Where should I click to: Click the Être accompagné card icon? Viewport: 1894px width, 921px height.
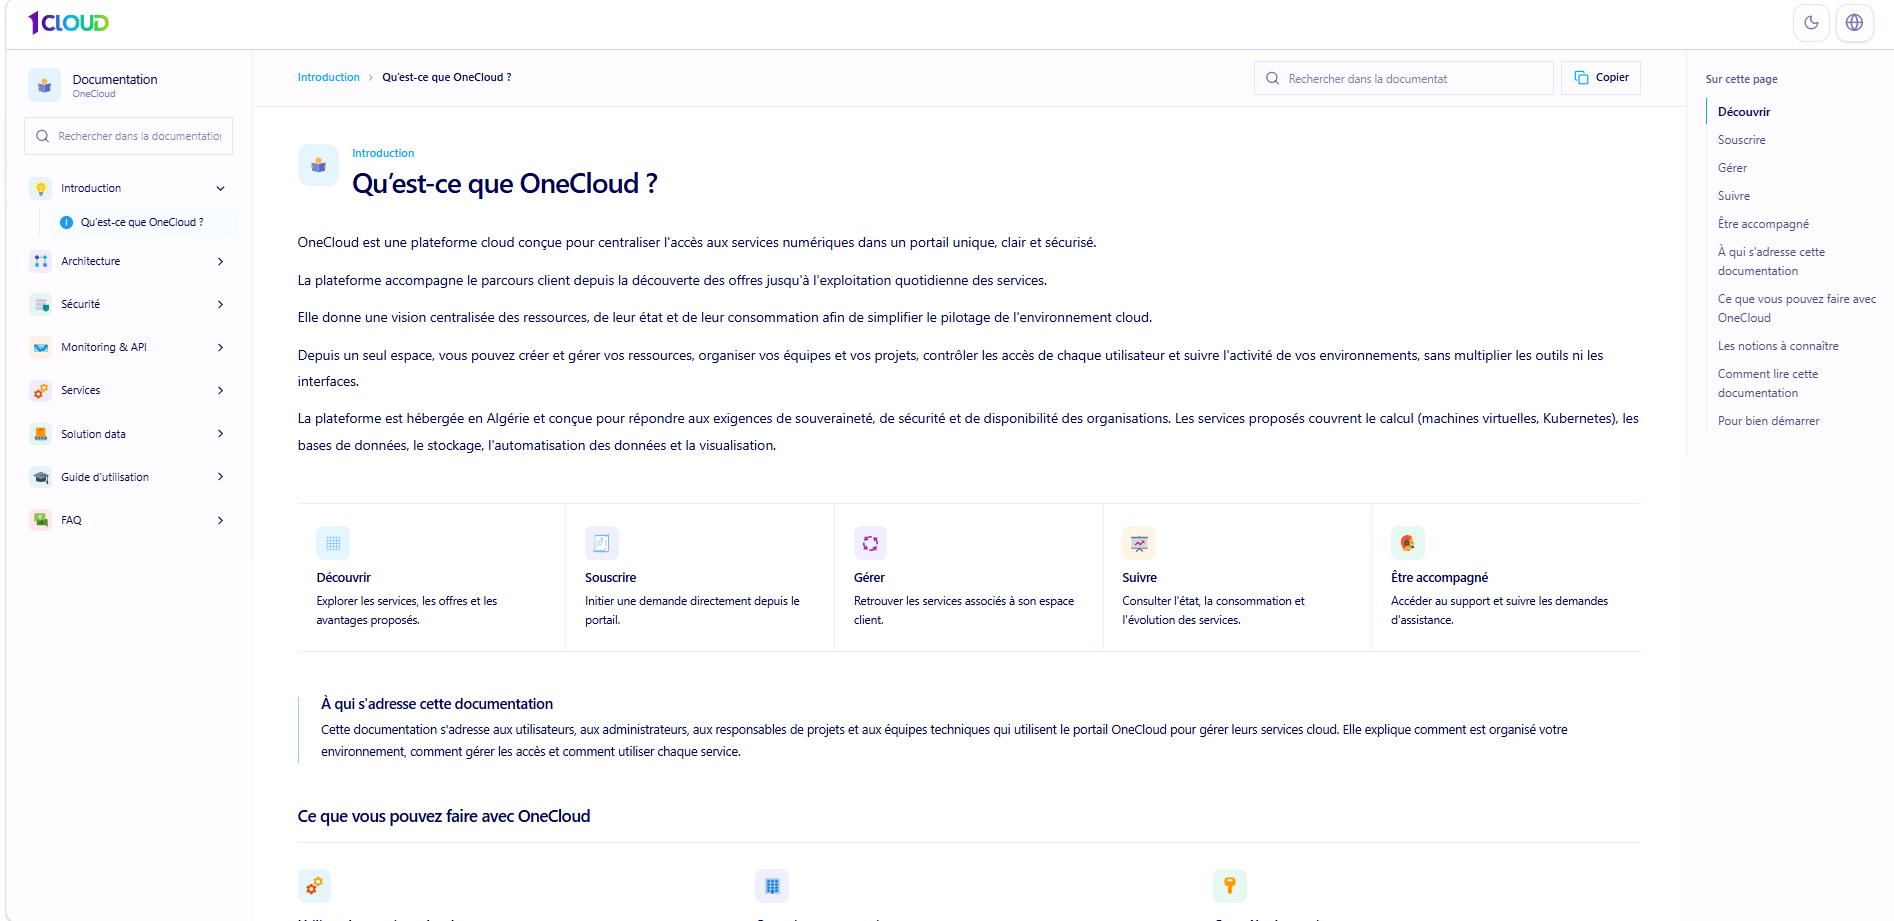tap(1408, 543)
